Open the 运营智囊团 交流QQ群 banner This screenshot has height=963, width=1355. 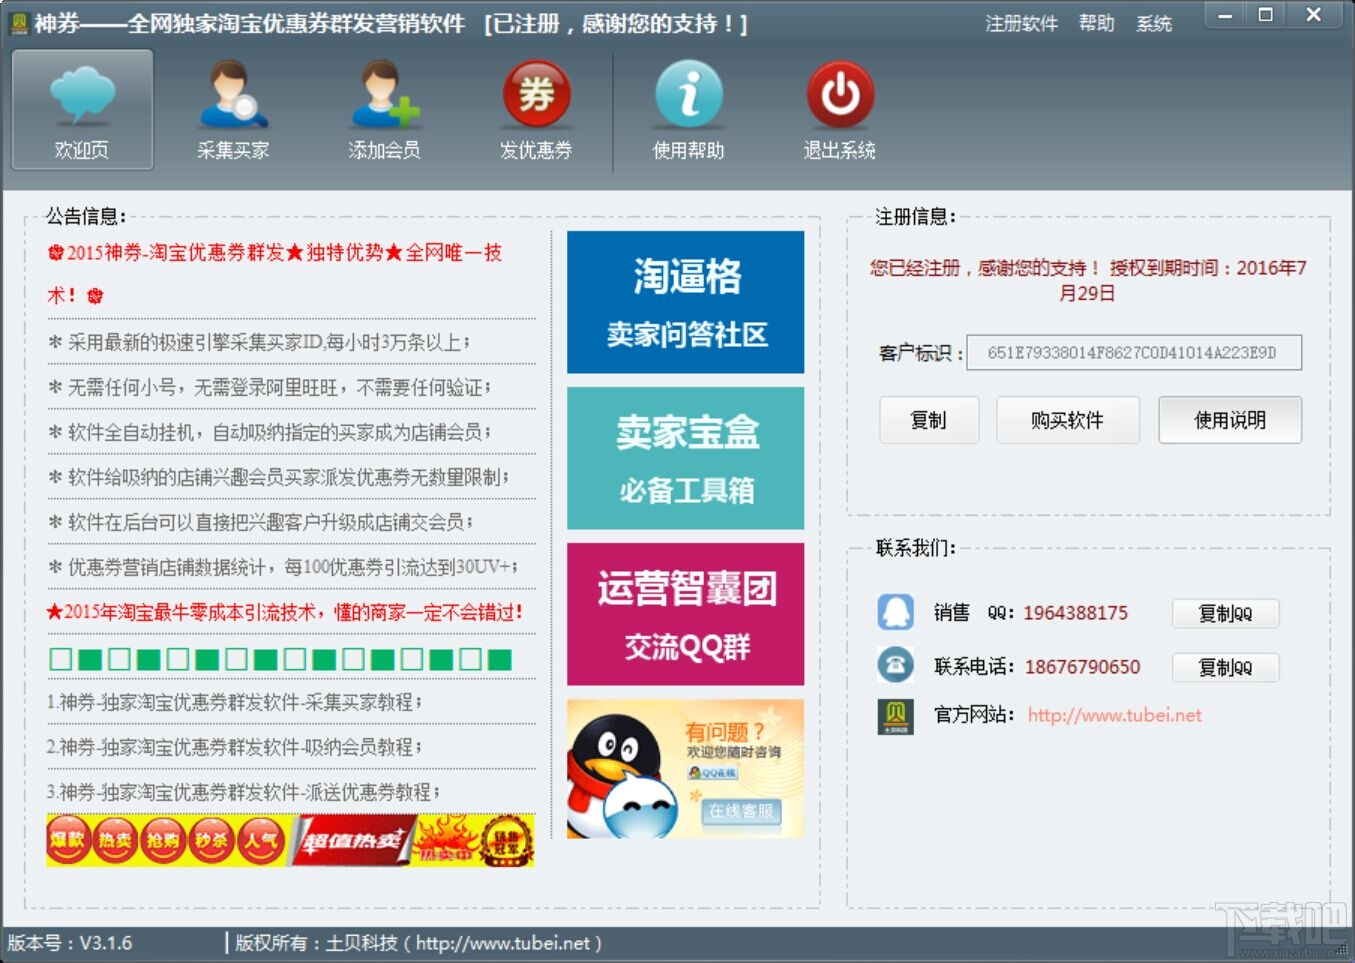pos(686,614)
